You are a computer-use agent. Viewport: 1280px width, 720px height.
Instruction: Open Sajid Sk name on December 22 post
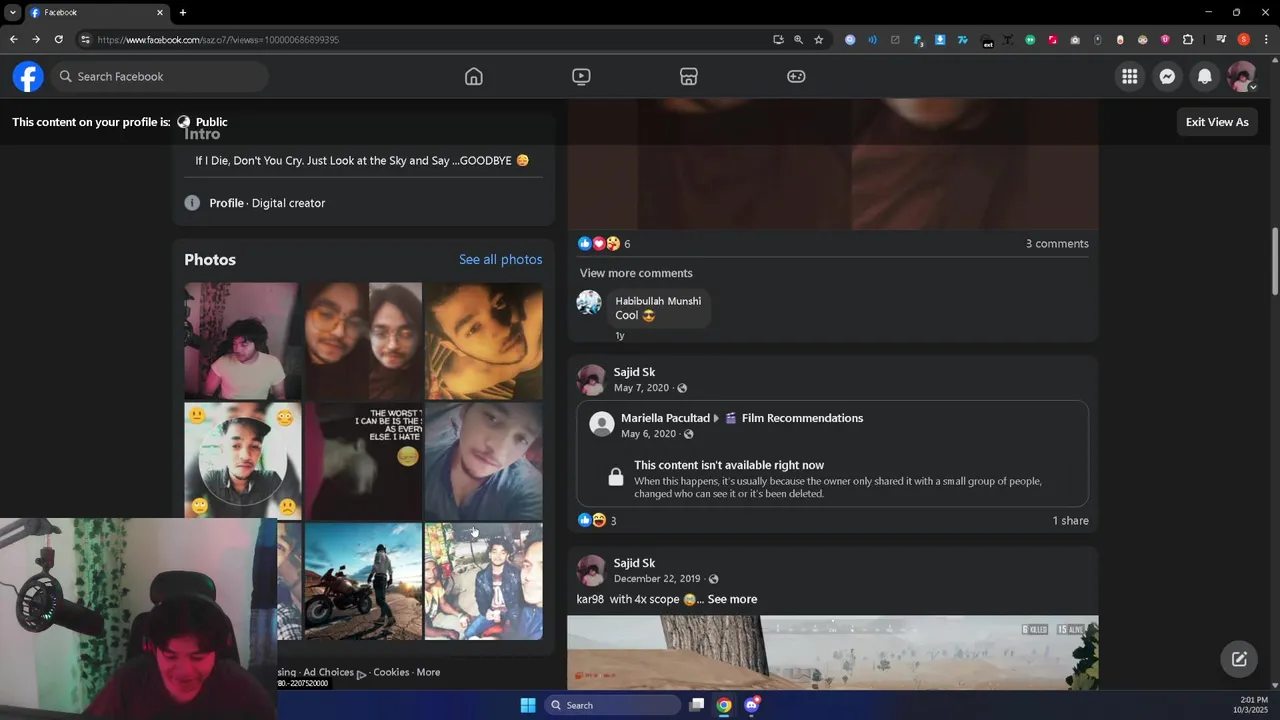pos(634,563)
